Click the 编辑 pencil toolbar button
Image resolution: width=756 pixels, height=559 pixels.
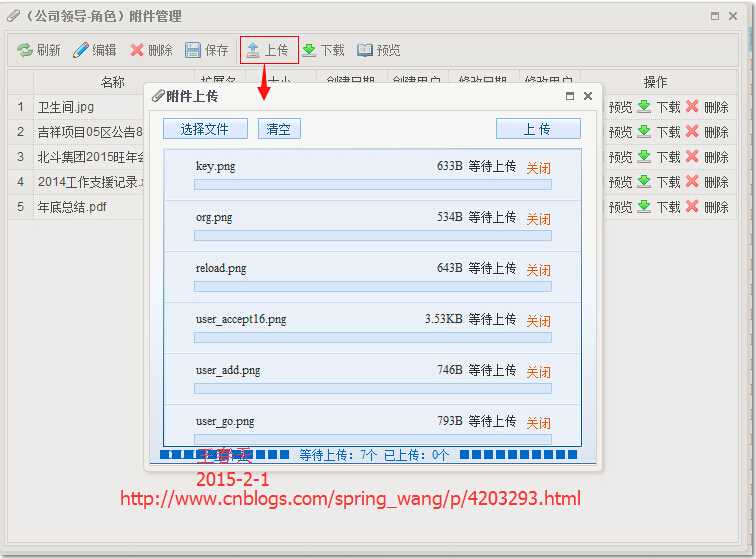94,50
